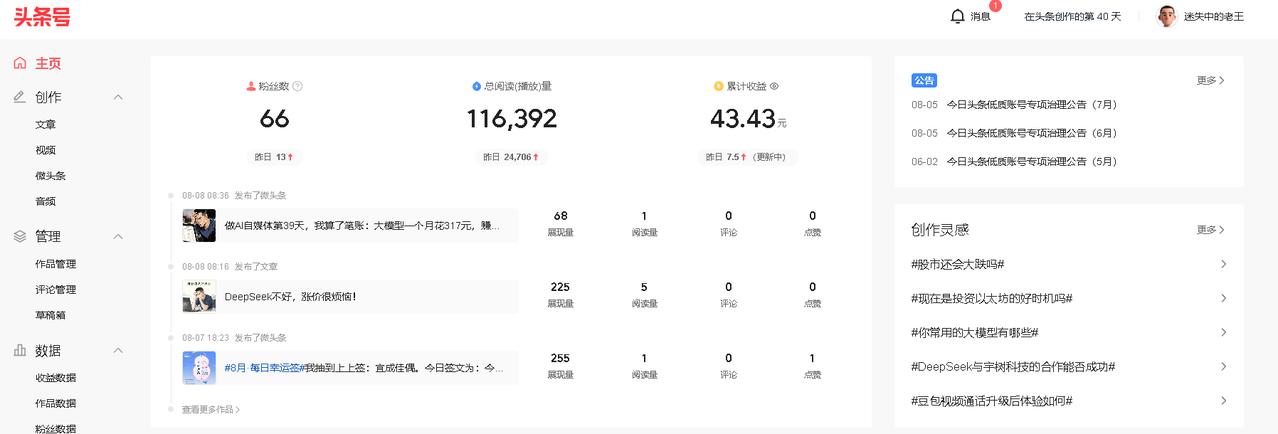Viewport: 1278px width, 434px height.
Task: Open 更多 in the 公告 panel
Action: pyautogui.click(x=1210, y=80)
